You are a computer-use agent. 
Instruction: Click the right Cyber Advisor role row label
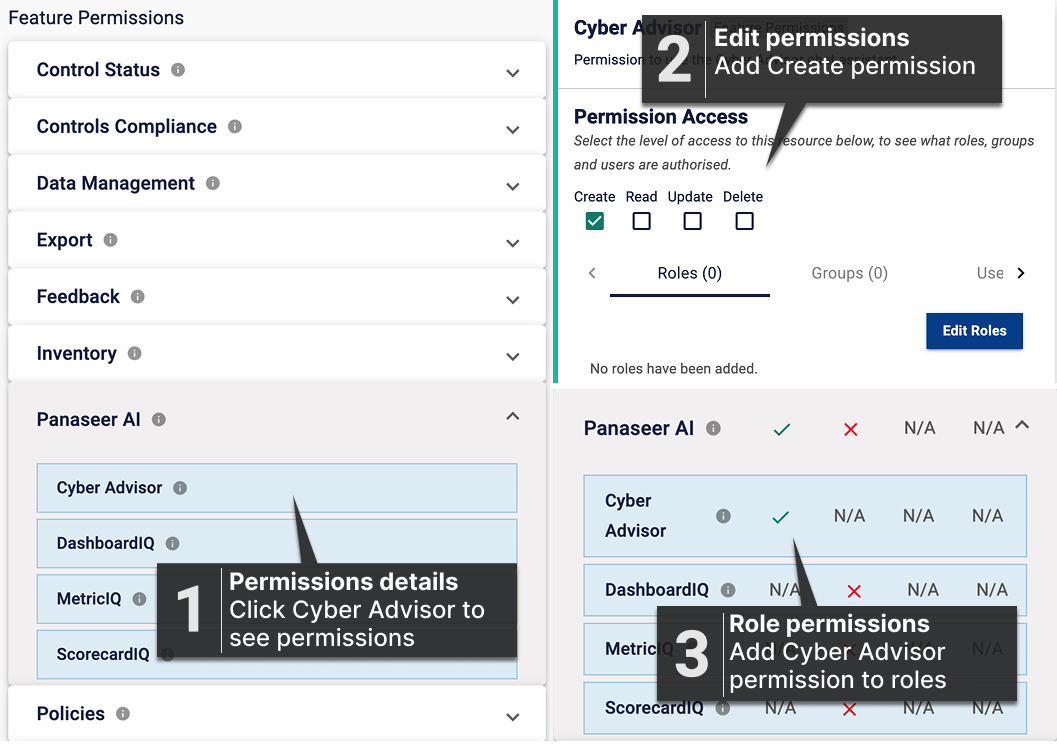(636, 516)
